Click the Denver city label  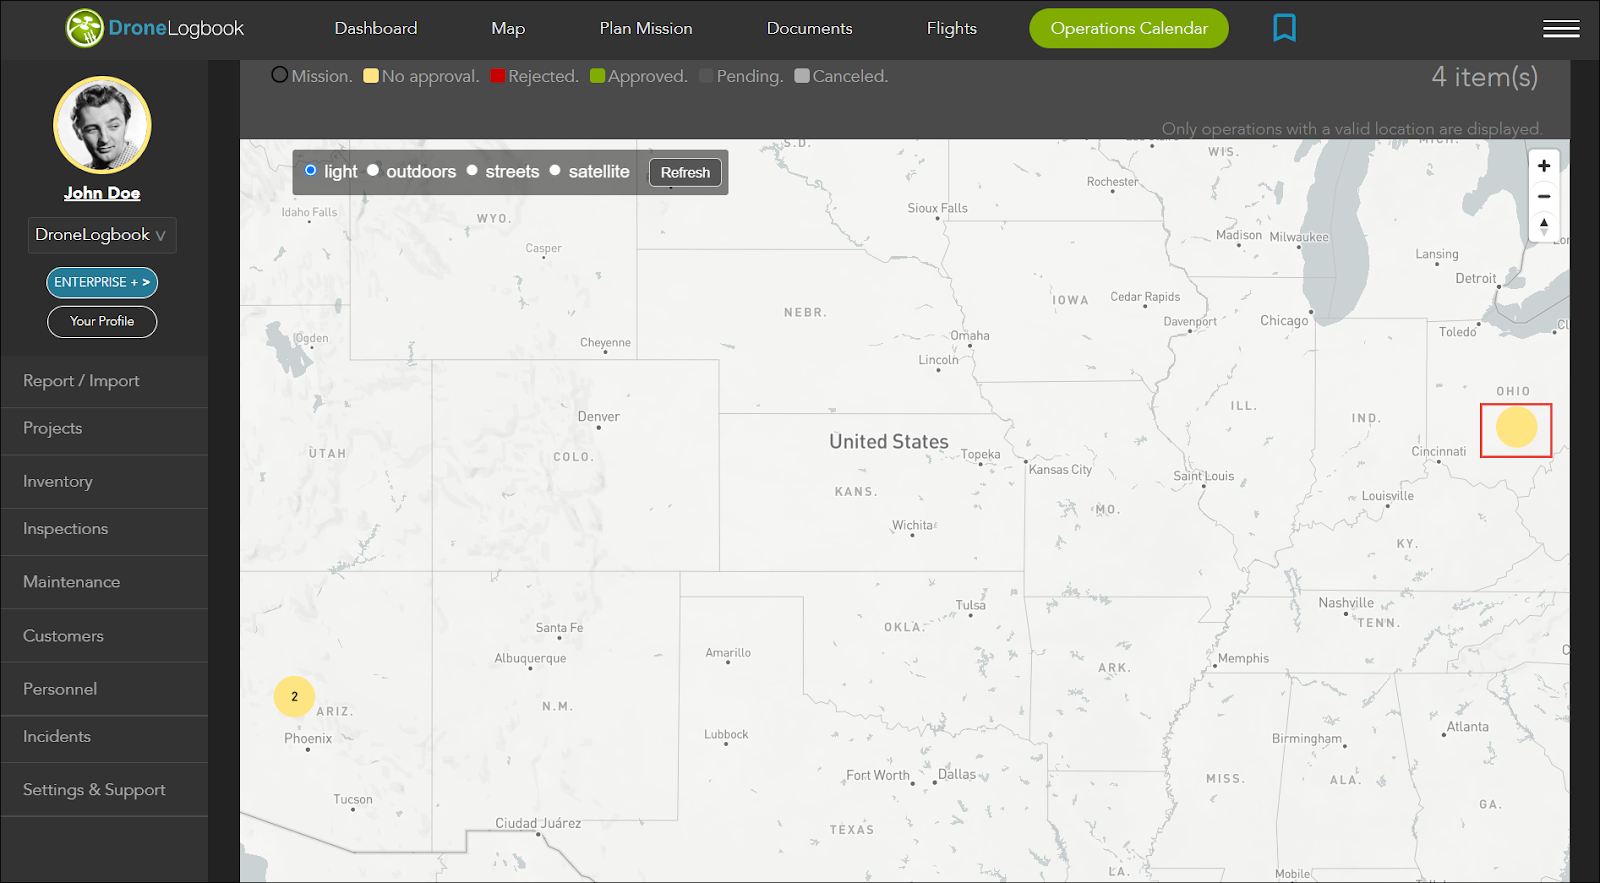598,417
